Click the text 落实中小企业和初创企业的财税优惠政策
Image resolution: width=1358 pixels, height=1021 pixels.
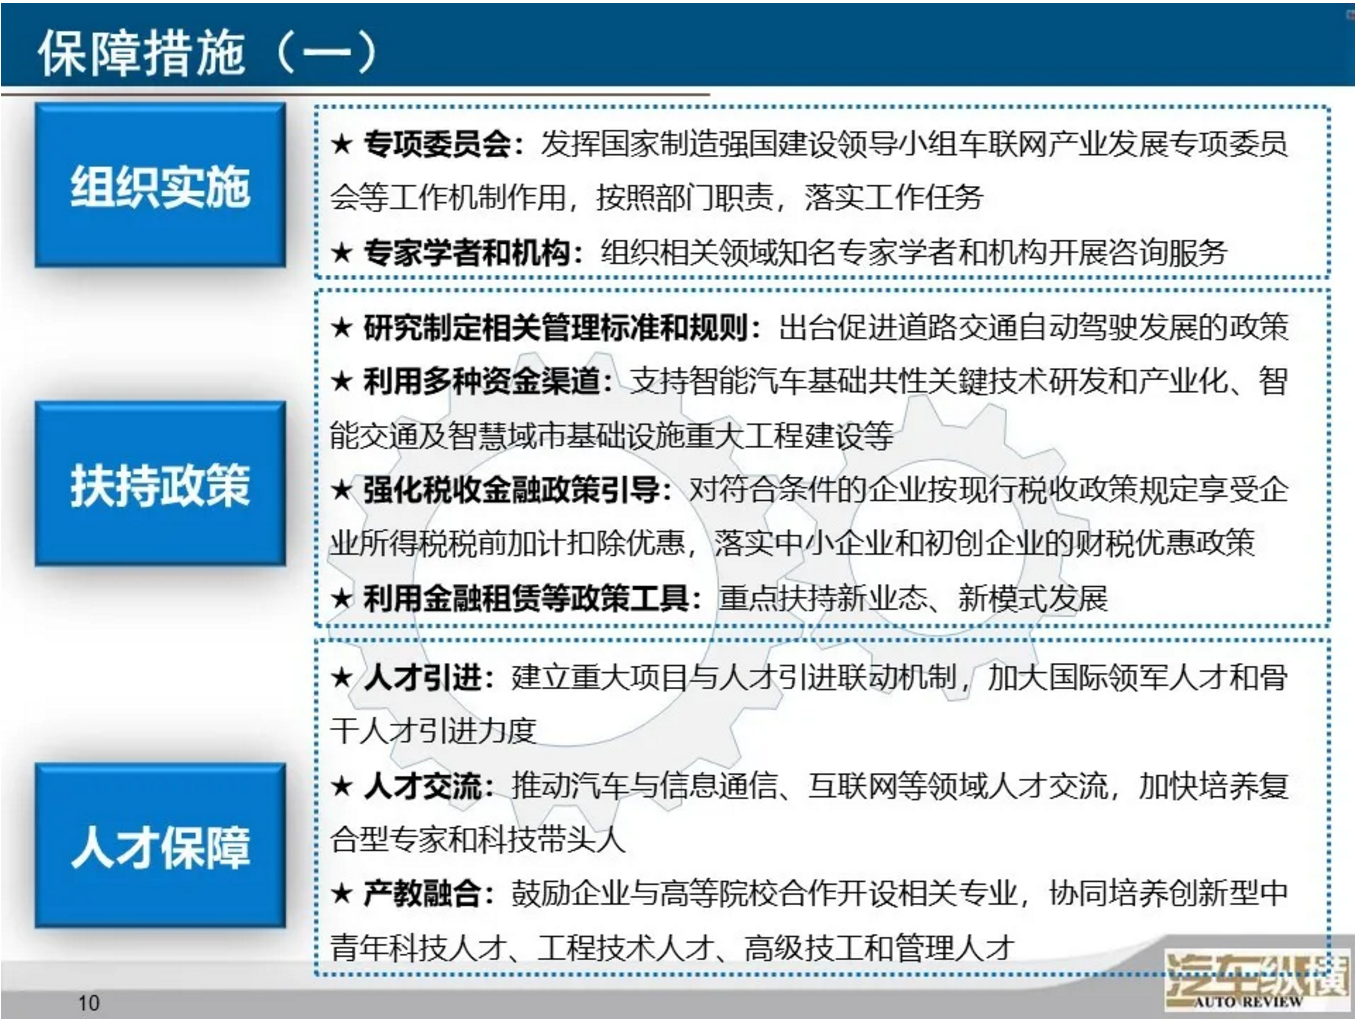coord(985,543)
